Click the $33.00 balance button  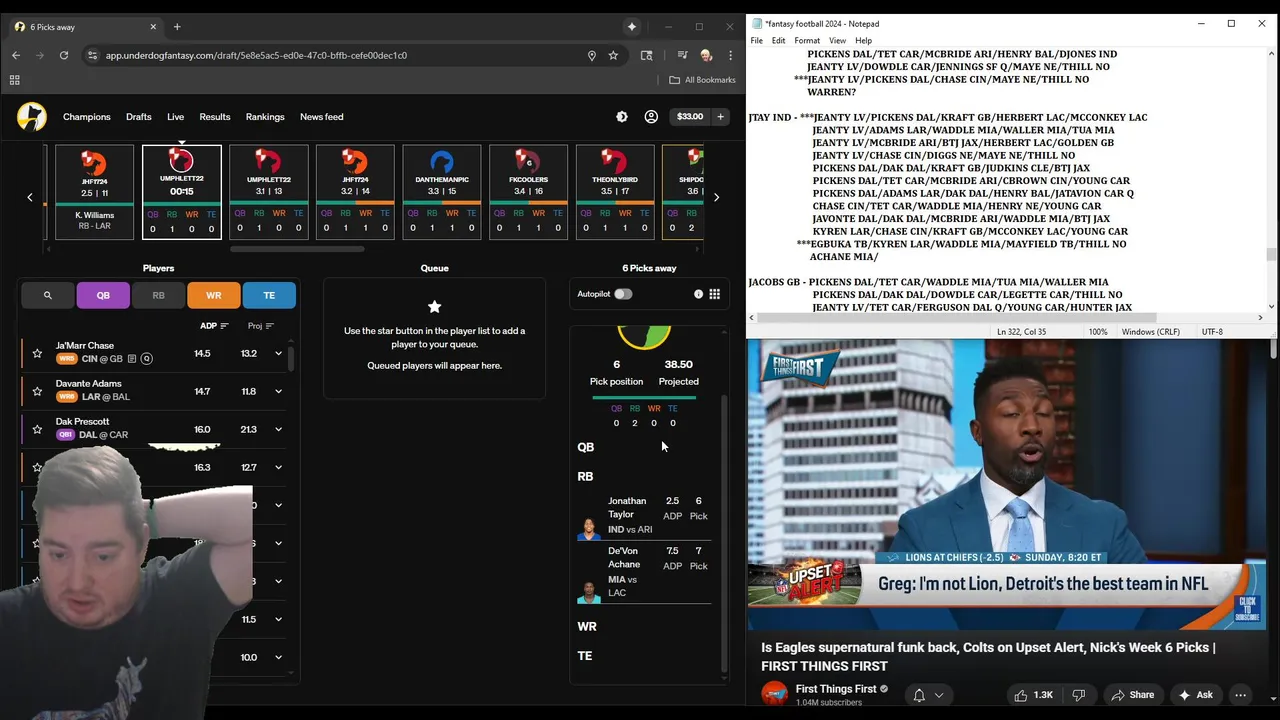pos(690,117)
